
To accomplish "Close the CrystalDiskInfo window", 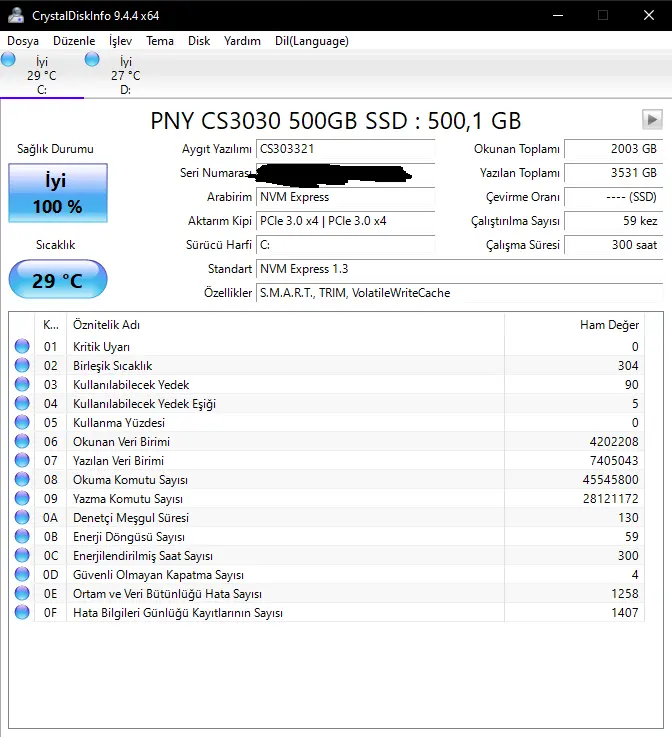I will click(x=649, y=15).
